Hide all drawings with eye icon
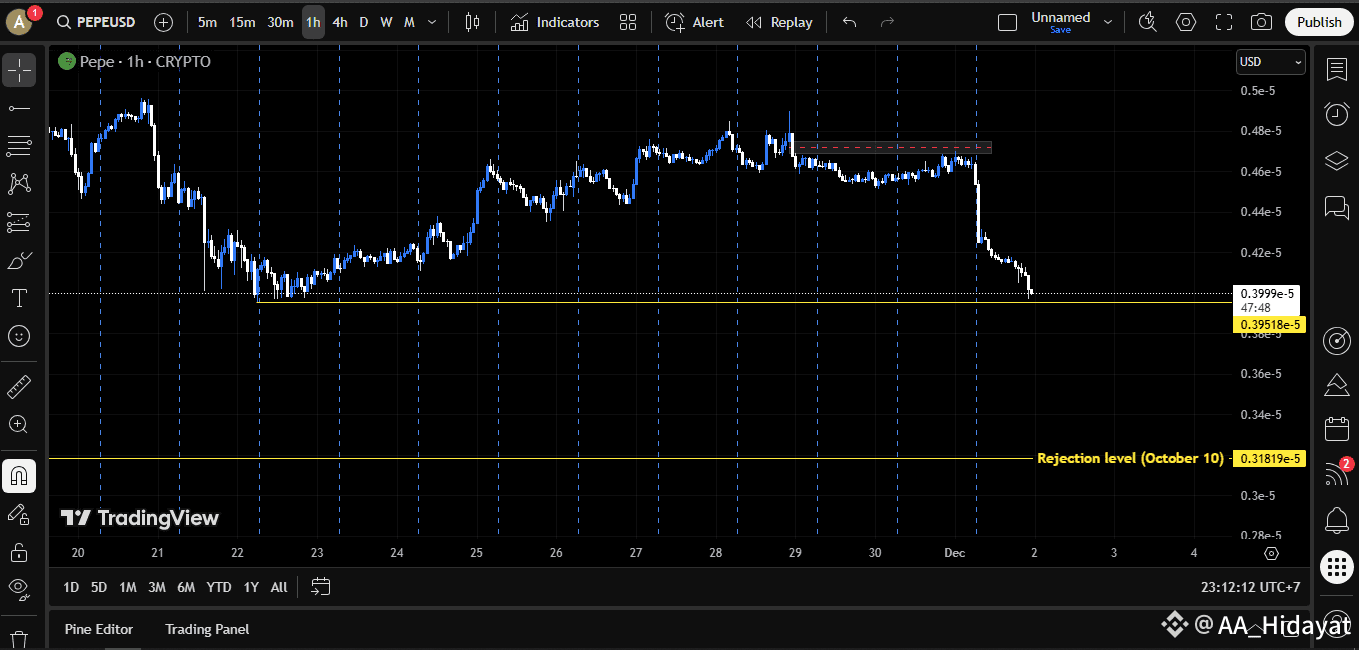Image resolution: width=1359 pixels, height=650 pixels. point(19,590)
